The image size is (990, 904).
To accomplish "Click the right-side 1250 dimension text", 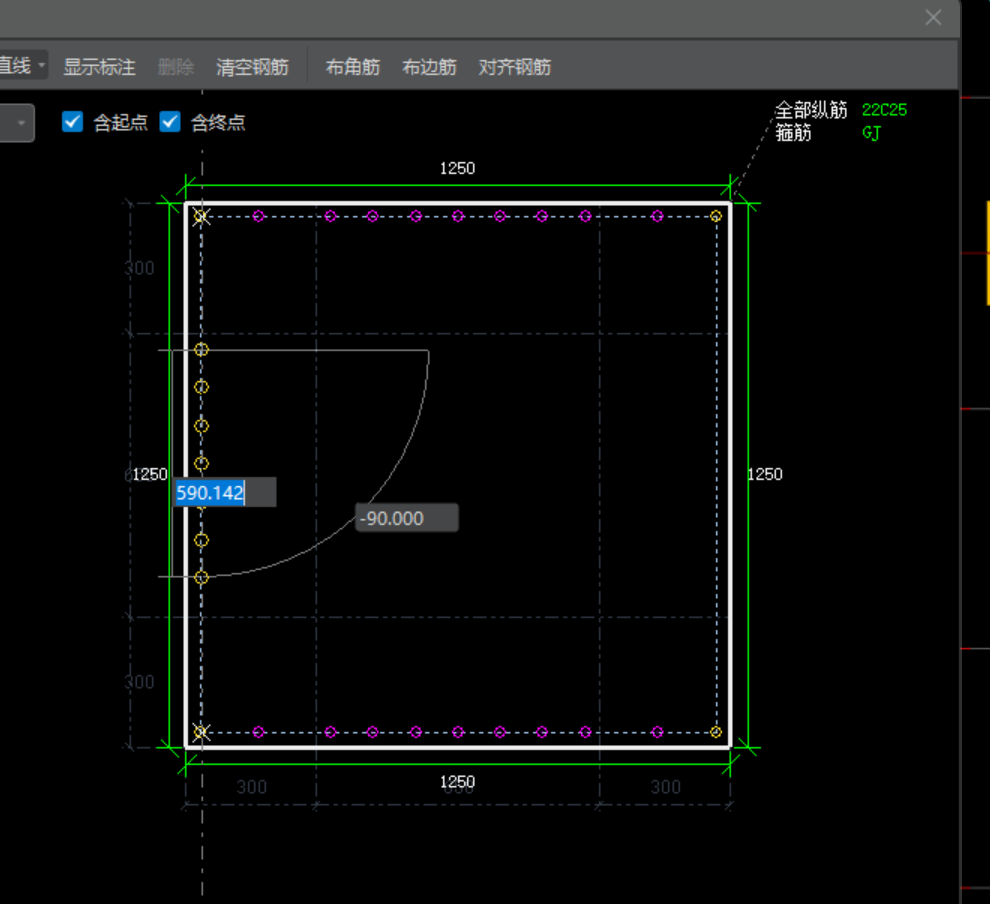I will (x=765, y=474).
